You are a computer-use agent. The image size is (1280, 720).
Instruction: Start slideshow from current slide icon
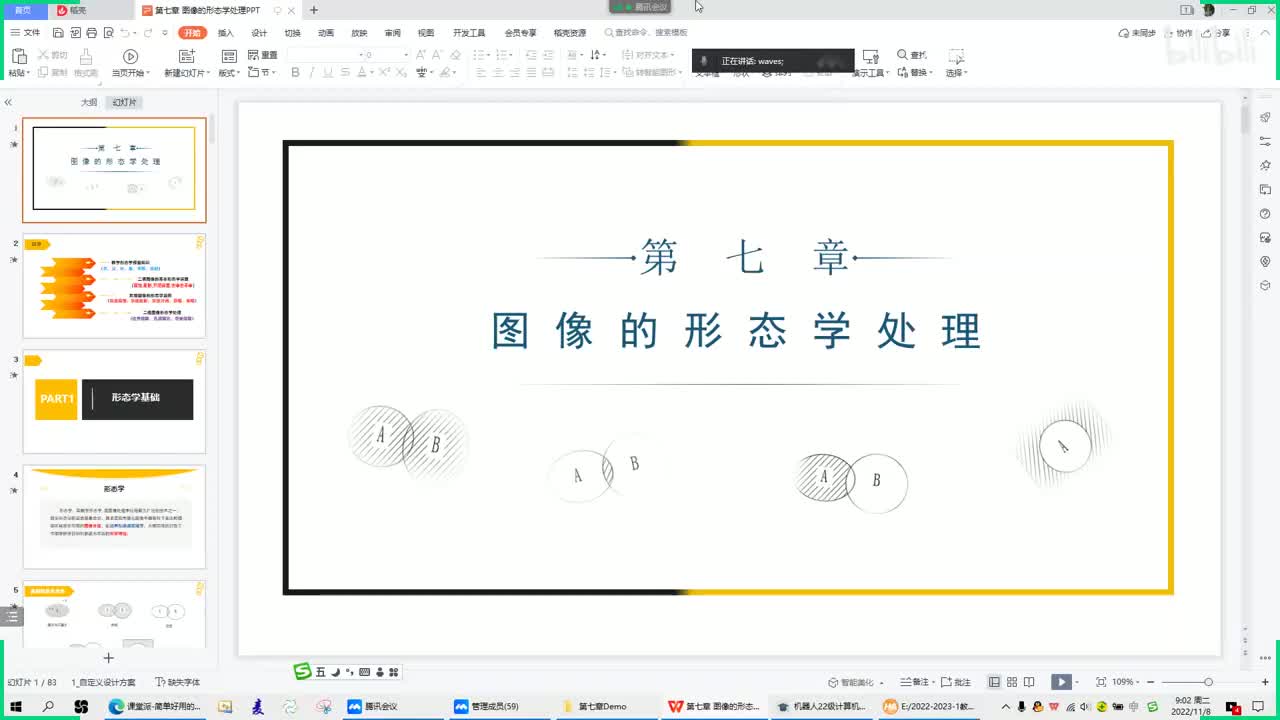click(130, 57)
